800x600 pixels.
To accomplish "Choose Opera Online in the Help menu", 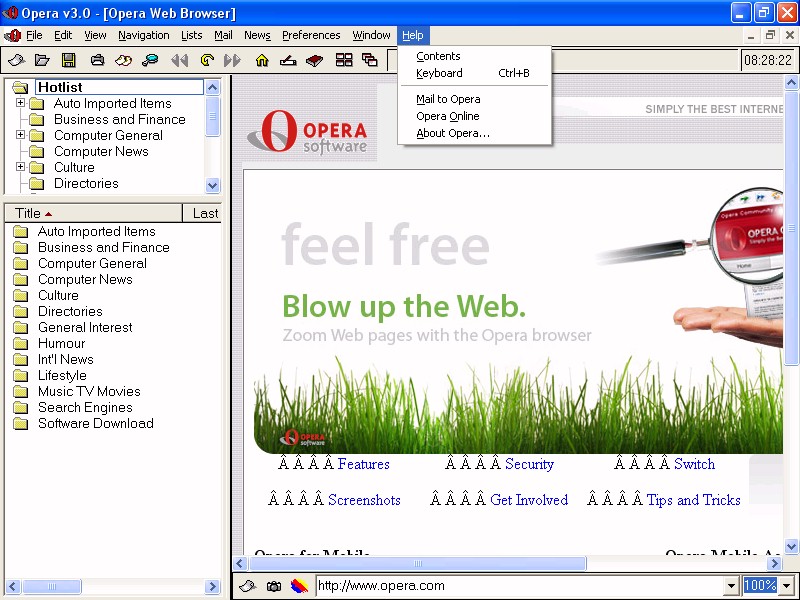I will pyautogui.click(x=474, y=116).
